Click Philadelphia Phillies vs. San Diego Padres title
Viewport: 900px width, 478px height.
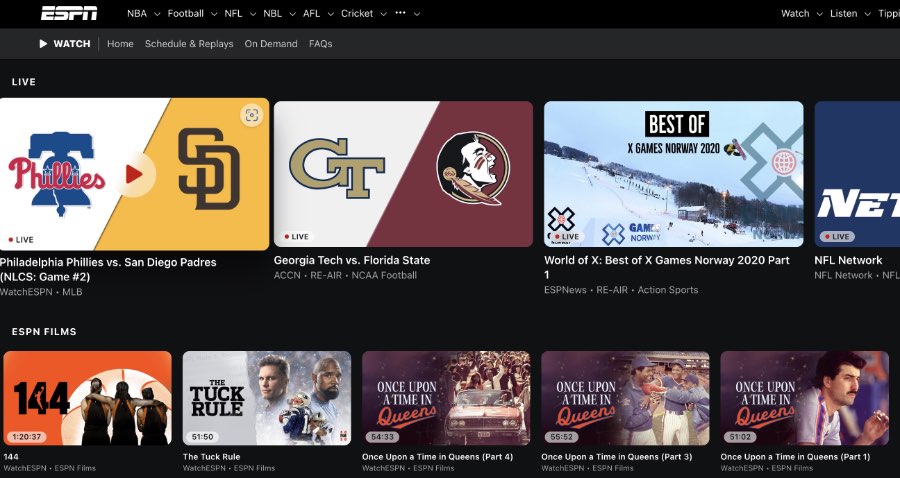[108, 269]
